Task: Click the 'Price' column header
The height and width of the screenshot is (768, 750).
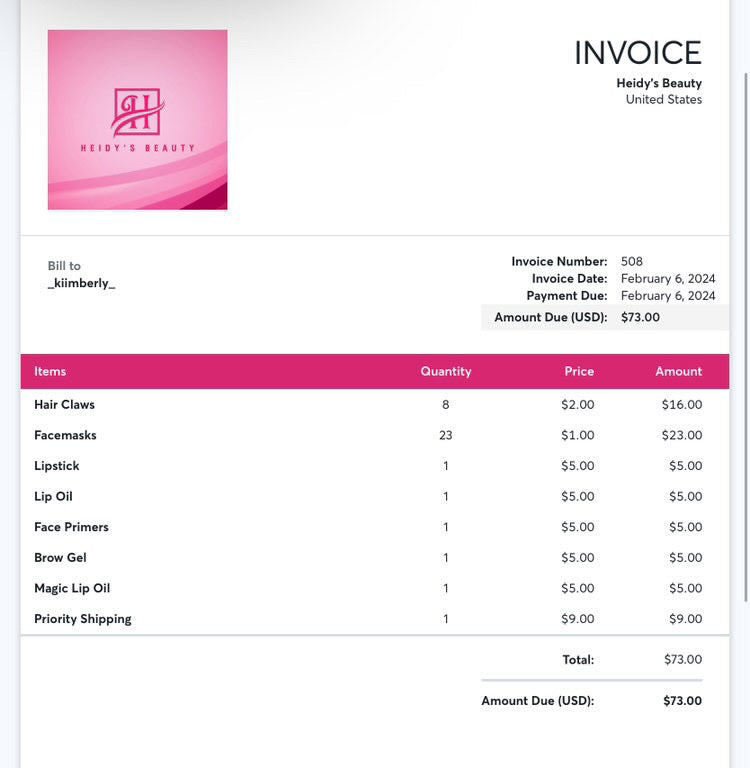Action: click(579, 371)
